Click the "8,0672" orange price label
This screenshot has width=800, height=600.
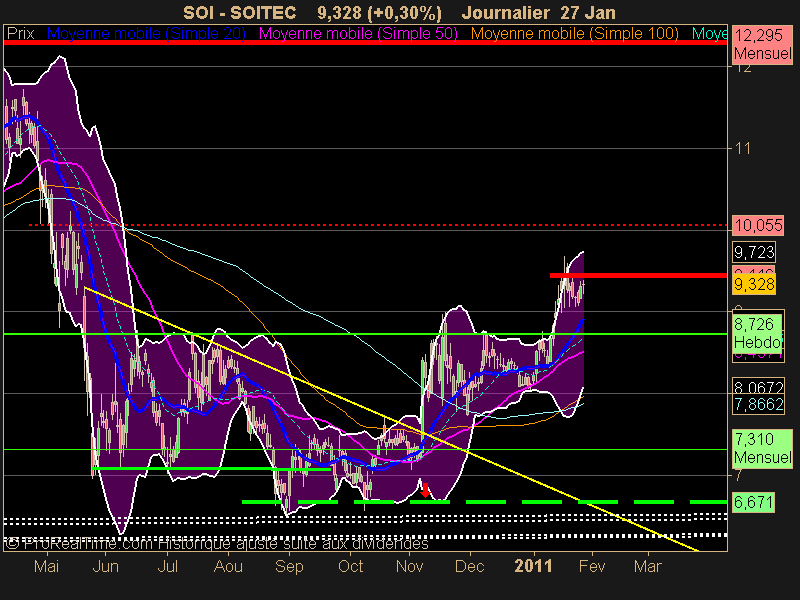coord(758,386)
